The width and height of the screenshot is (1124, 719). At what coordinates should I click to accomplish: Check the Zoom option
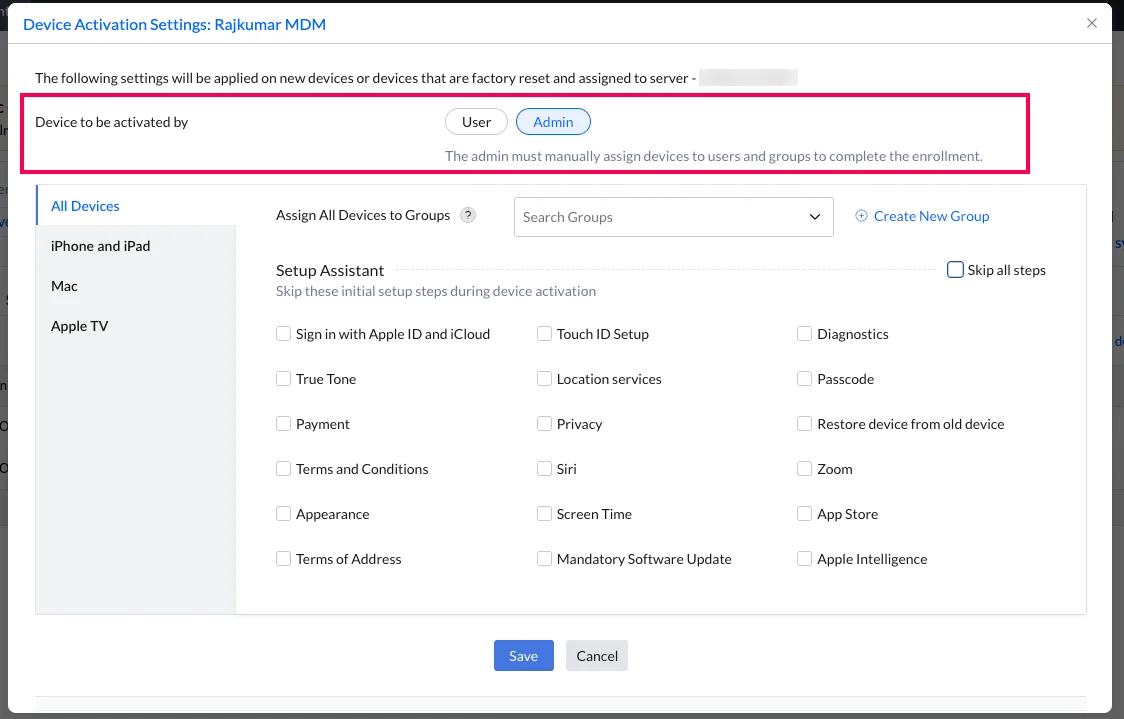pyautogui.click(x=804, y=469)
